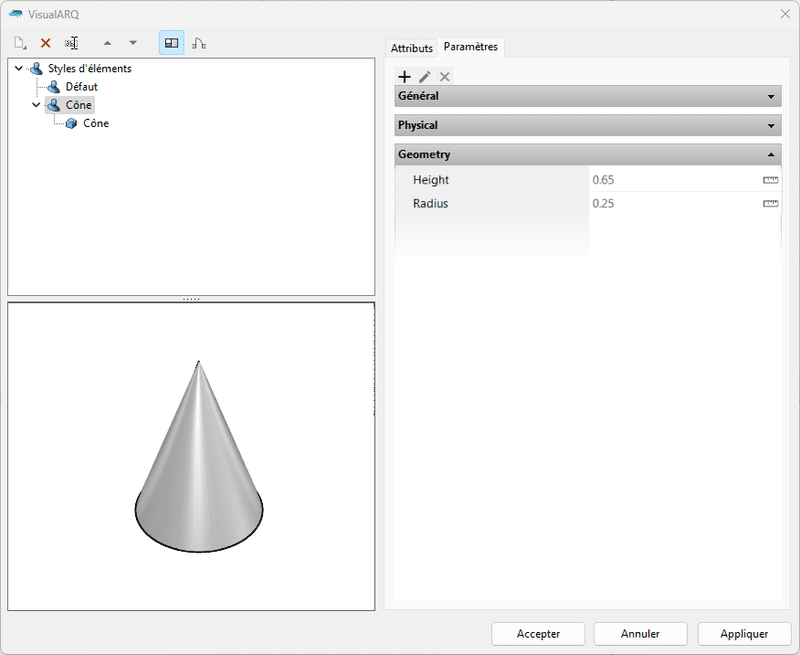Expand the Général section

pos(588,96)
